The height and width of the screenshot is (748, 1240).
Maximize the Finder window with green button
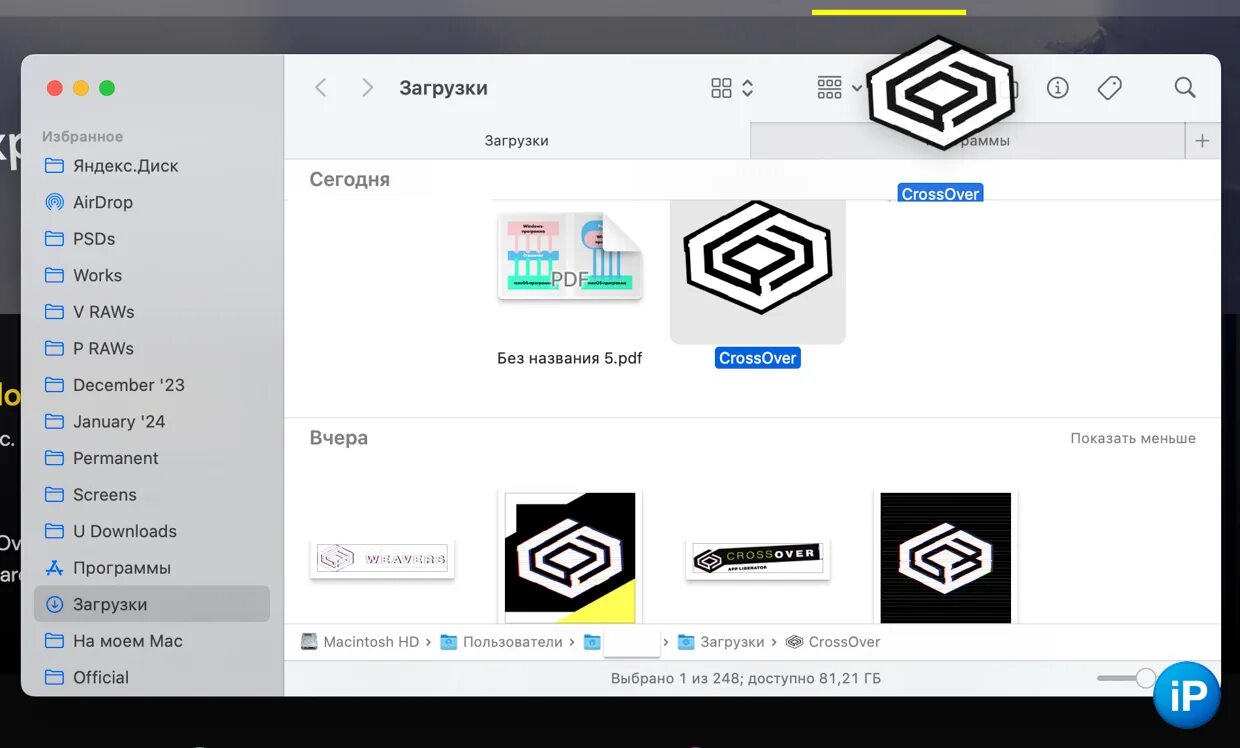pos(107,88)
